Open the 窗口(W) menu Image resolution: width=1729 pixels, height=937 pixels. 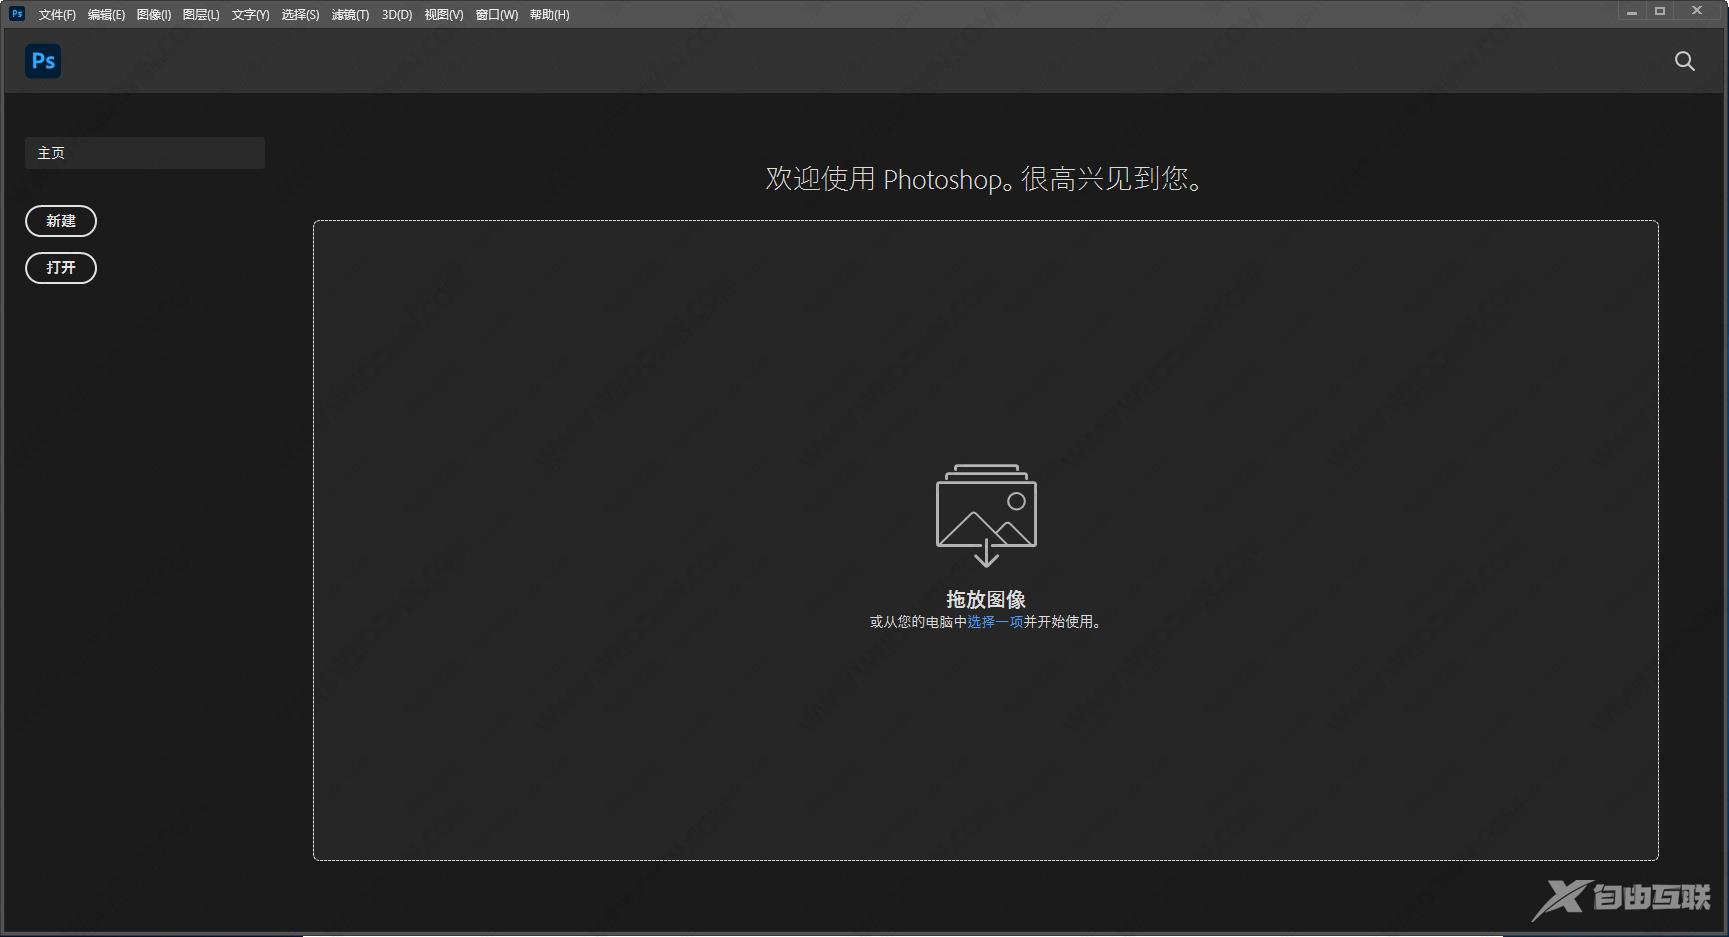[x=497, y=15]
